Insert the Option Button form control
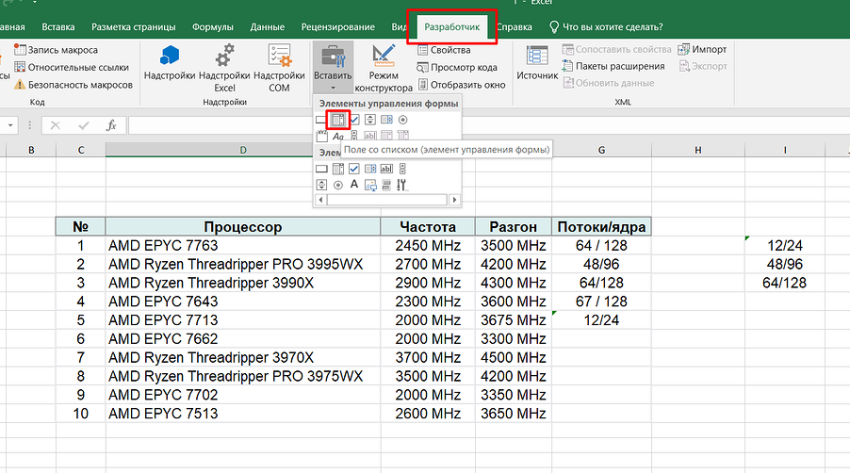 point(402,120)
